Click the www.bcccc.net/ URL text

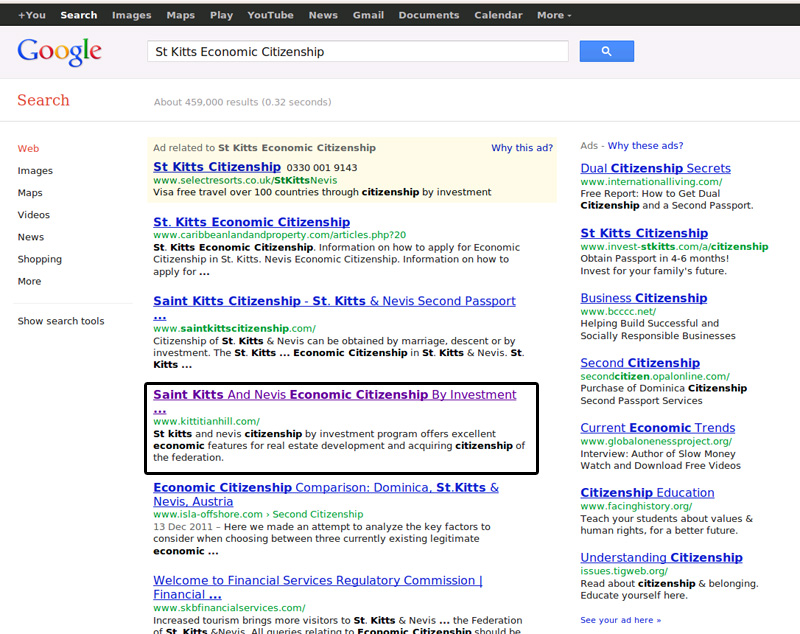(x=618, y=311)
